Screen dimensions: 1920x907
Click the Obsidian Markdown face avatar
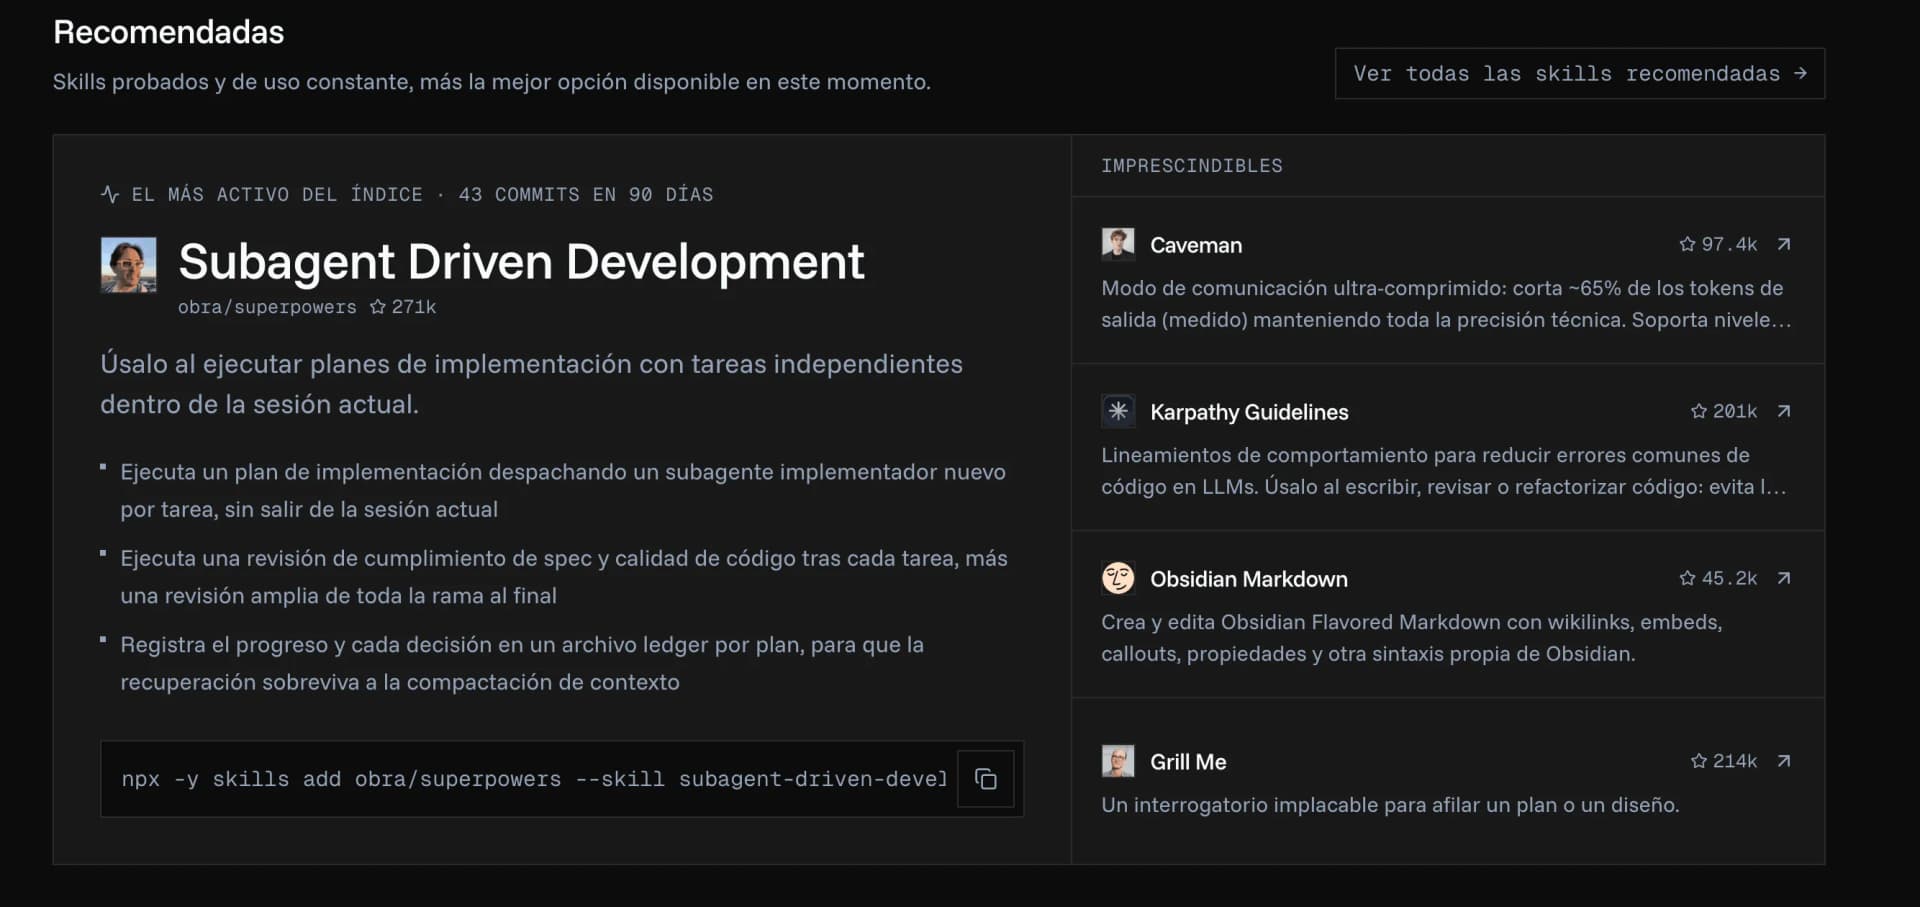1118,578
